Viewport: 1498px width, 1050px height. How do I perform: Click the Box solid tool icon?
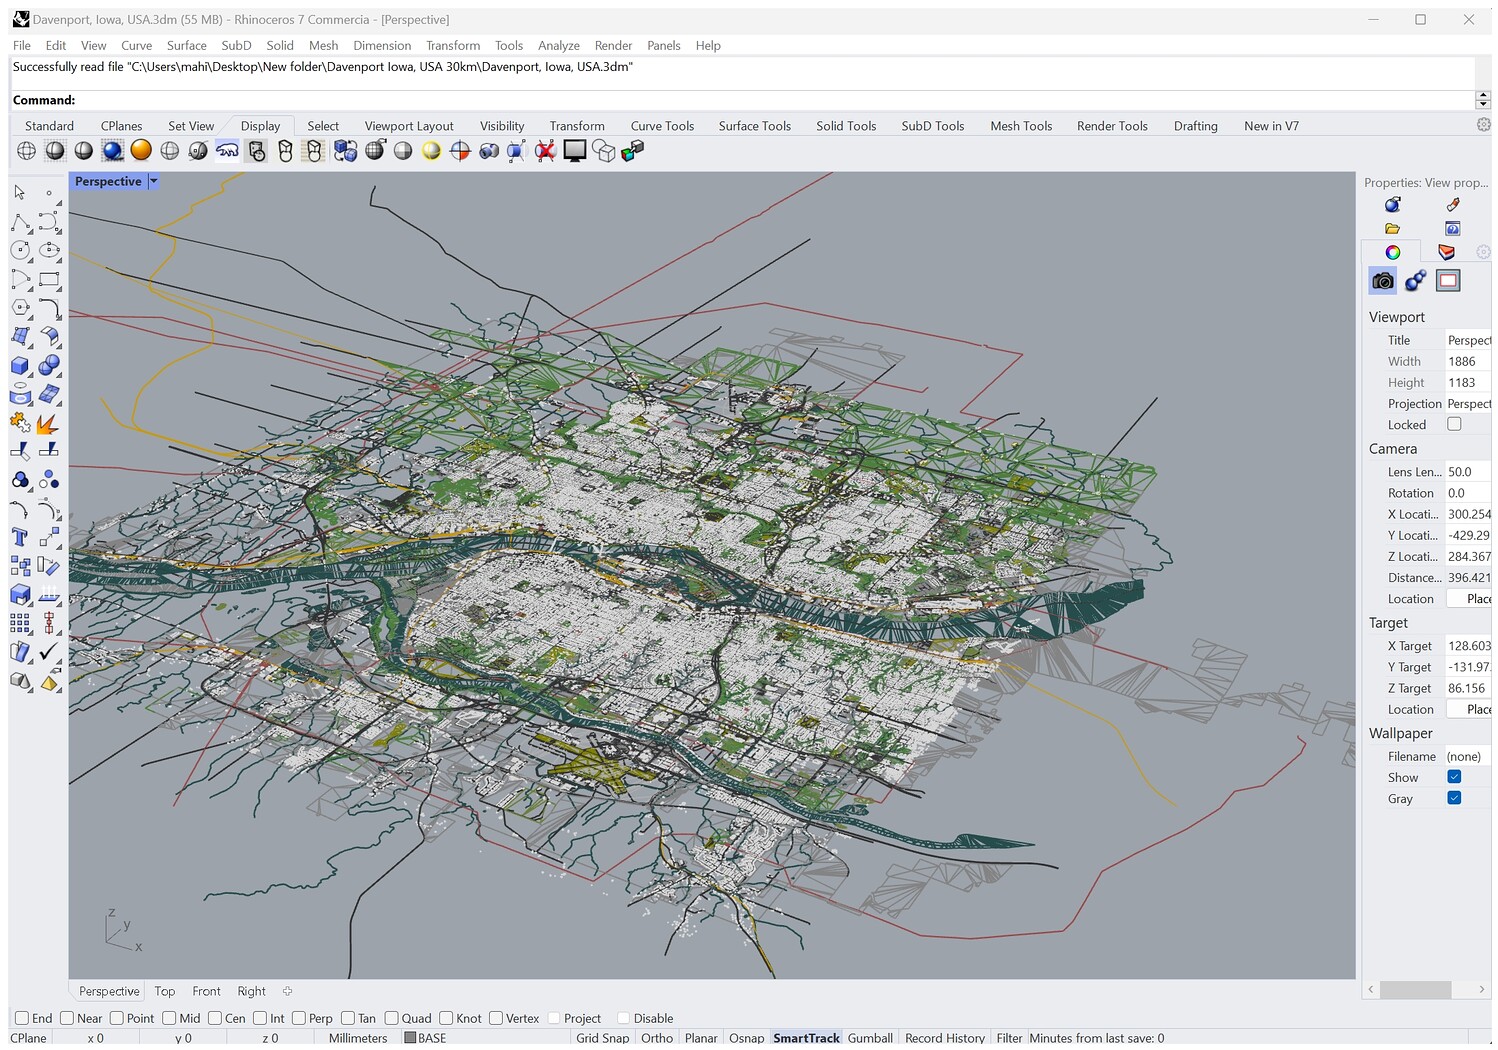pyautogui.click(x=20, y=366)
